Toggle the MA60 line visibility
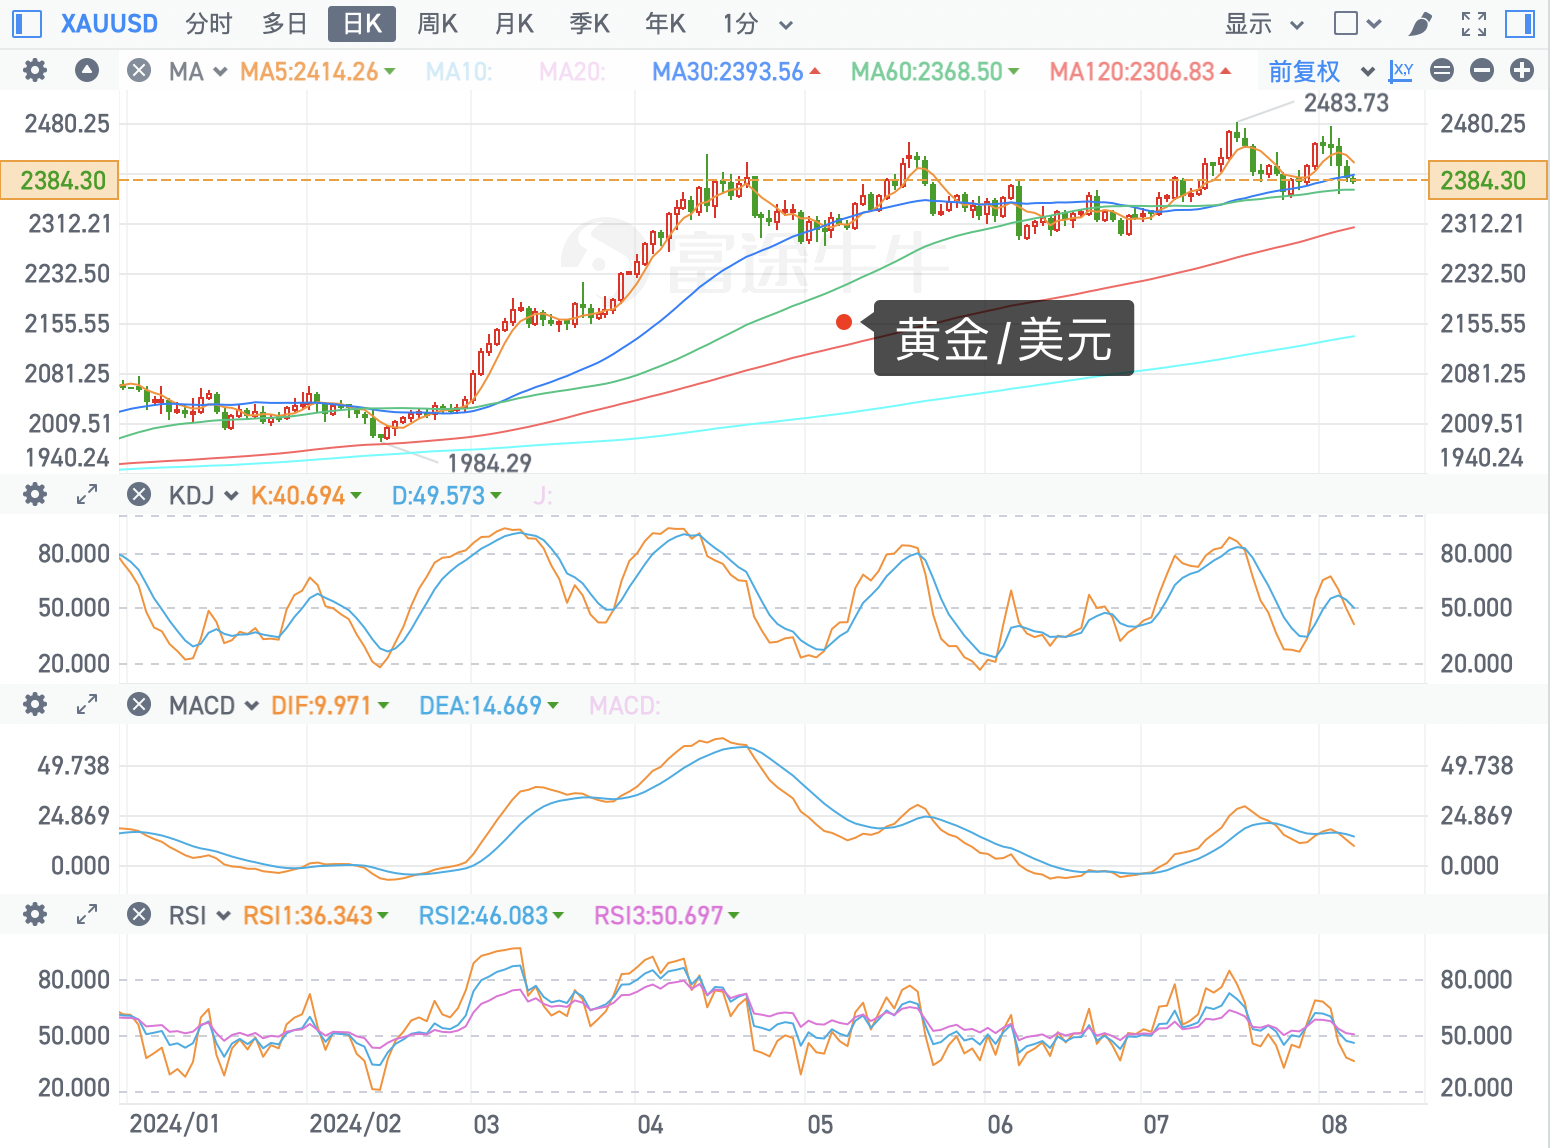Image resolution: width=1550 pixels, height=1148 pixels. click(935, 71)
